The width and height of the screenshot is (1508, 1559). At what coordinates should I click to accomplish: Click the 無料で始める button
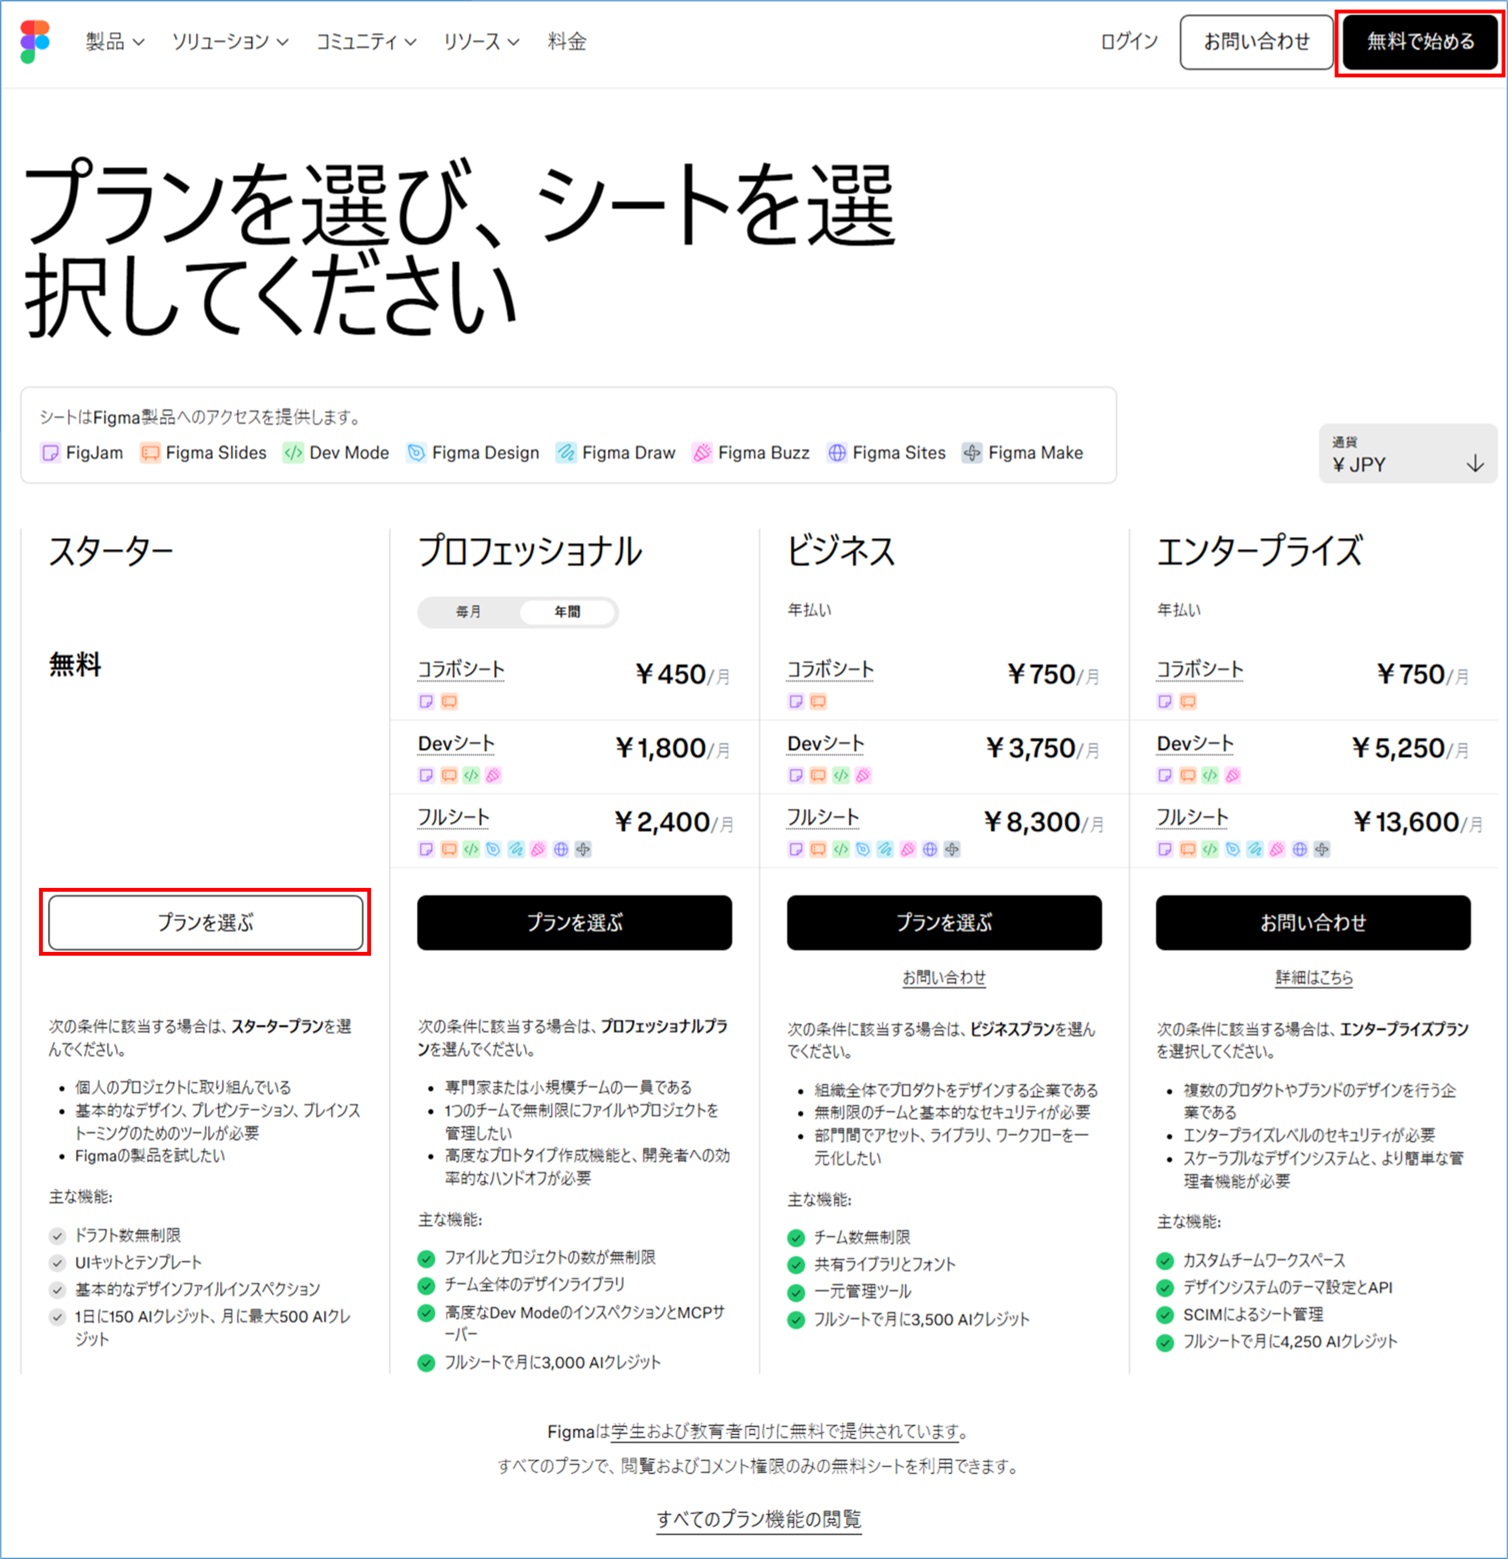(x=1420, y=42)
